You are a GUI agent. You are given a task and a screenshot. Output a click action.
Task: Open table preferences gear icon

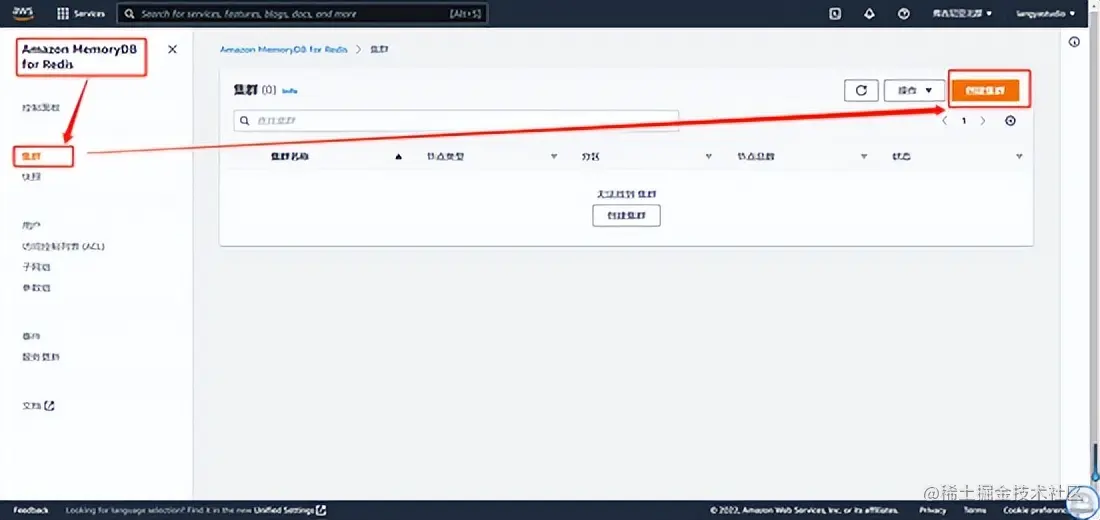click(x=1010, y=121)
